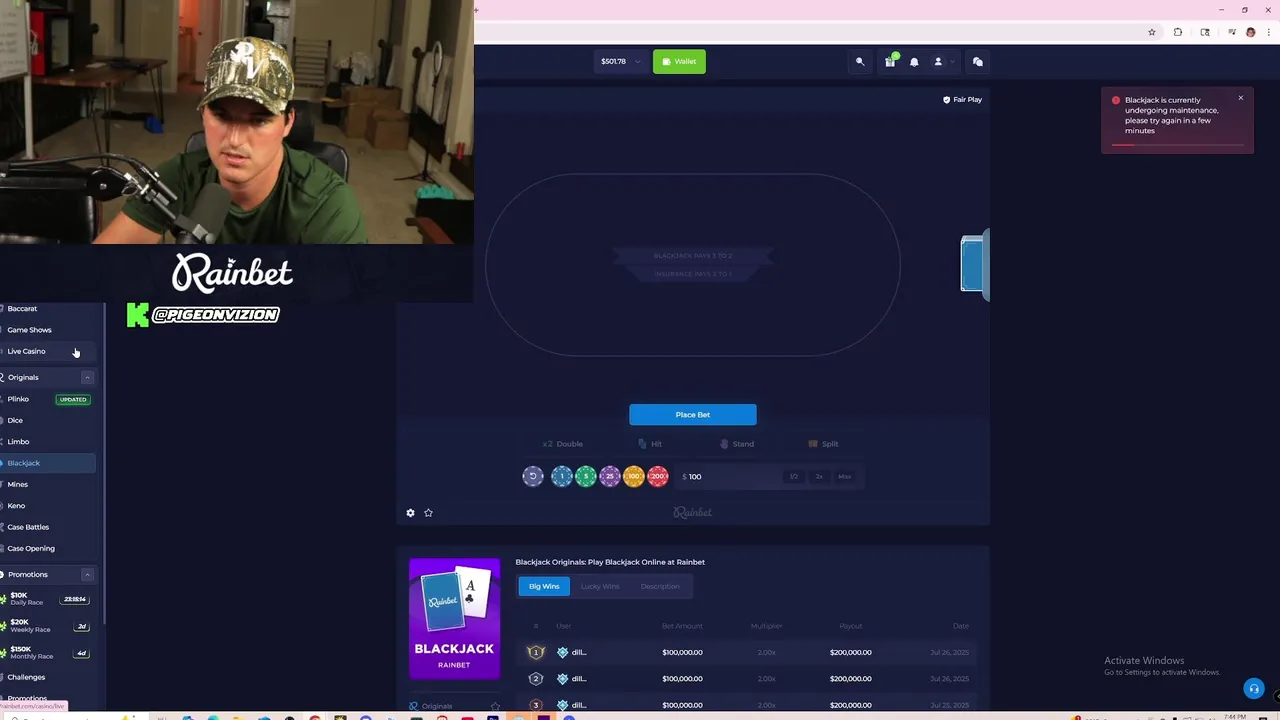Open the Chrome profile avatar
The width and height of the screenshot is (1280, 720).
[x=1250, y=32]
